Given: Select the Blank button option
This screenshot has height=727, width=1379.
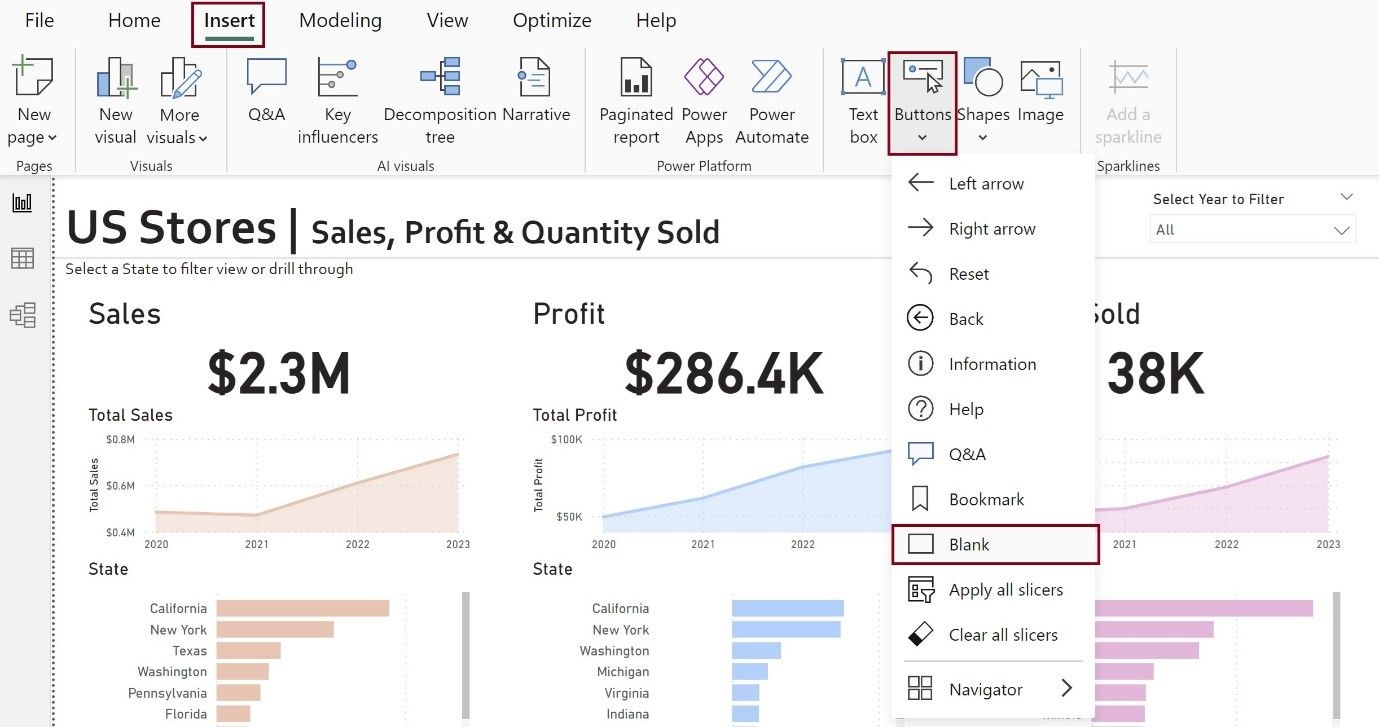Looking at the screenshot, I should [x=995, y=545].
